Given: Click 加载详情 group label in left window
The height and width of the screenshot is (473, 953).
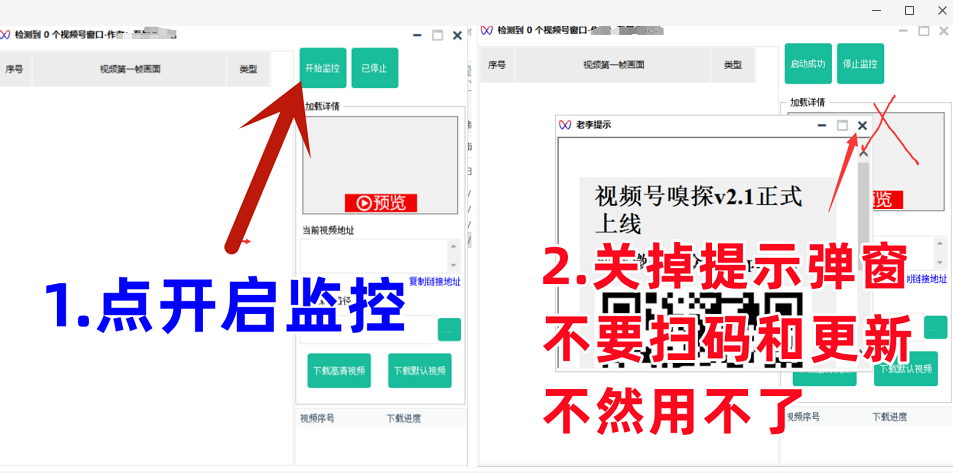Looking at the screenshot, I should (x=322, y=106).
